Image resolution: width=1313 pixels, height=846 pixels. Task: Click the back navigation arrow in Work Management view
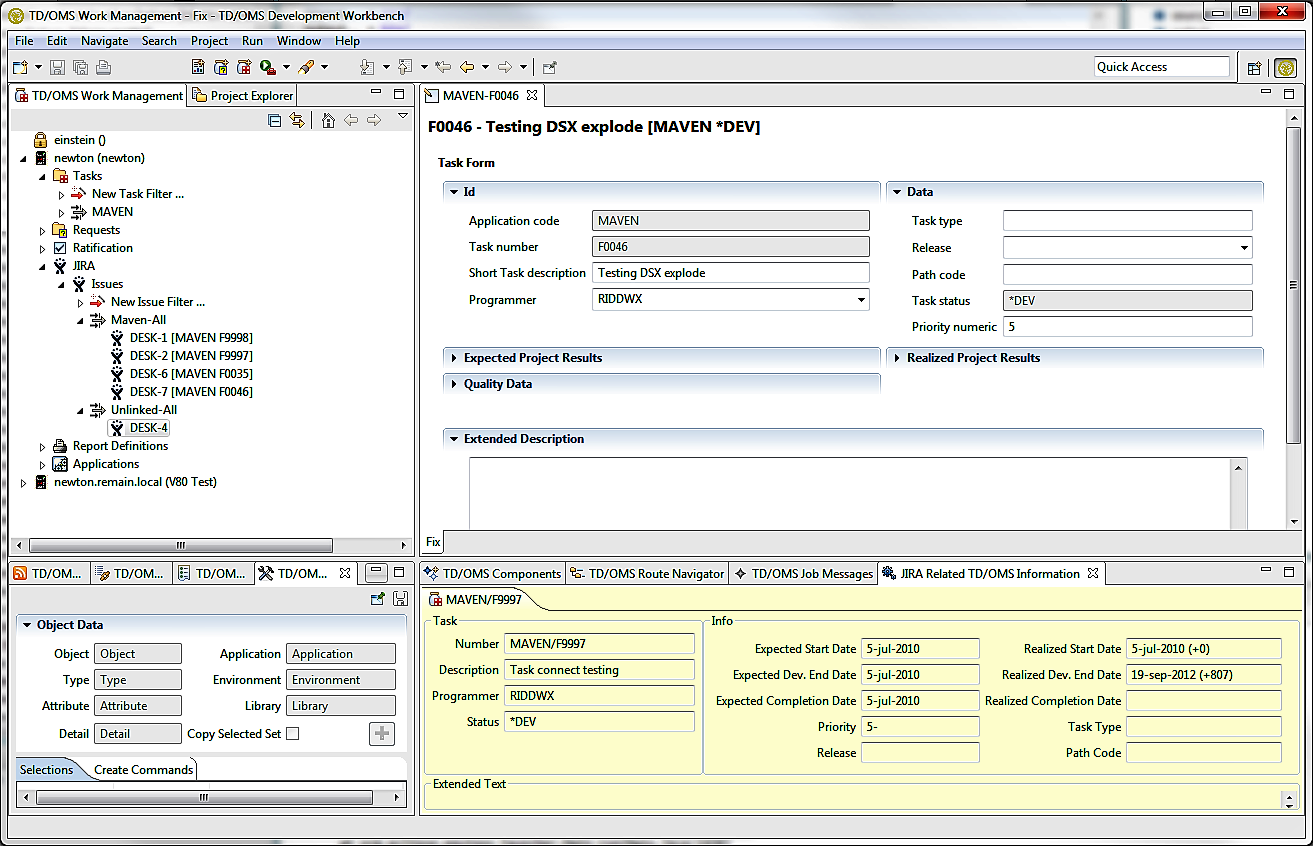coord(351,119)
